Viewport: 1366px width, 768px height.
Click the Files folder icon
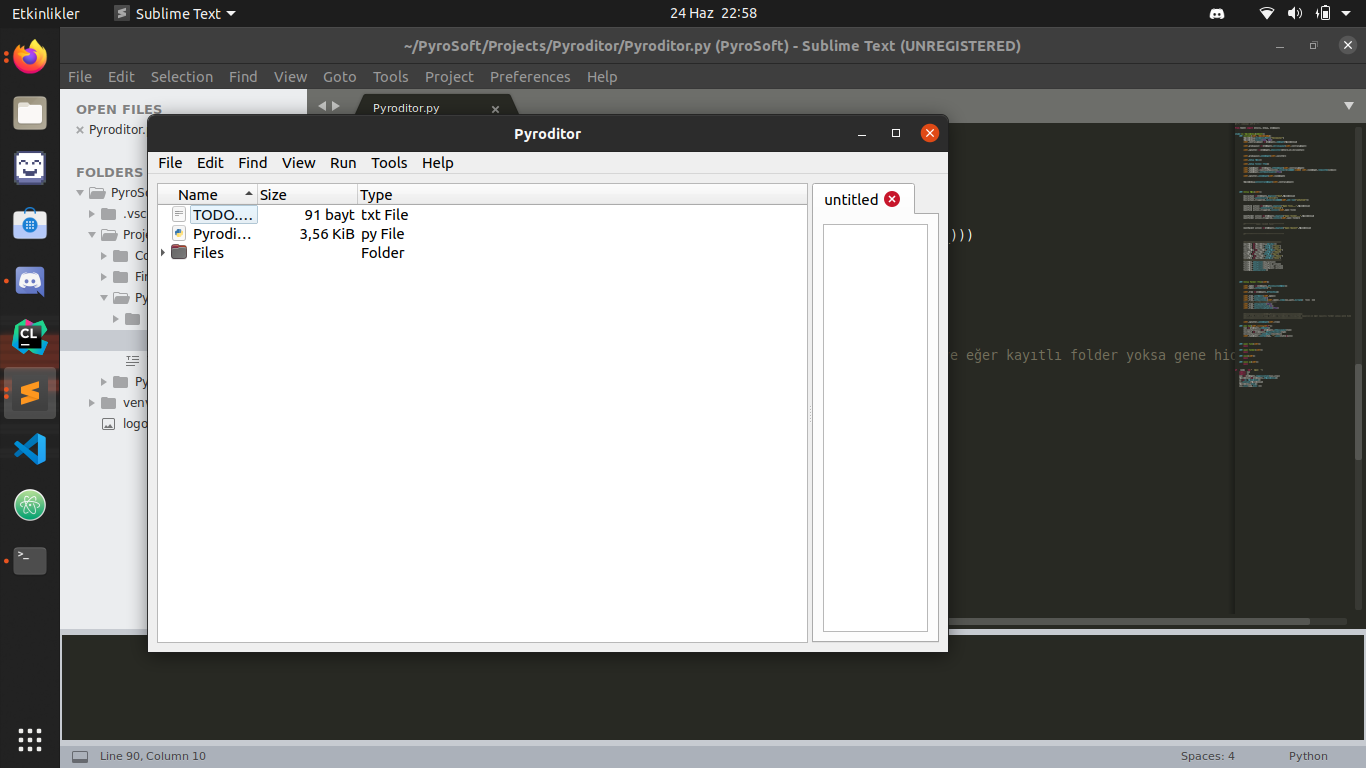click(x=179, y=252)
